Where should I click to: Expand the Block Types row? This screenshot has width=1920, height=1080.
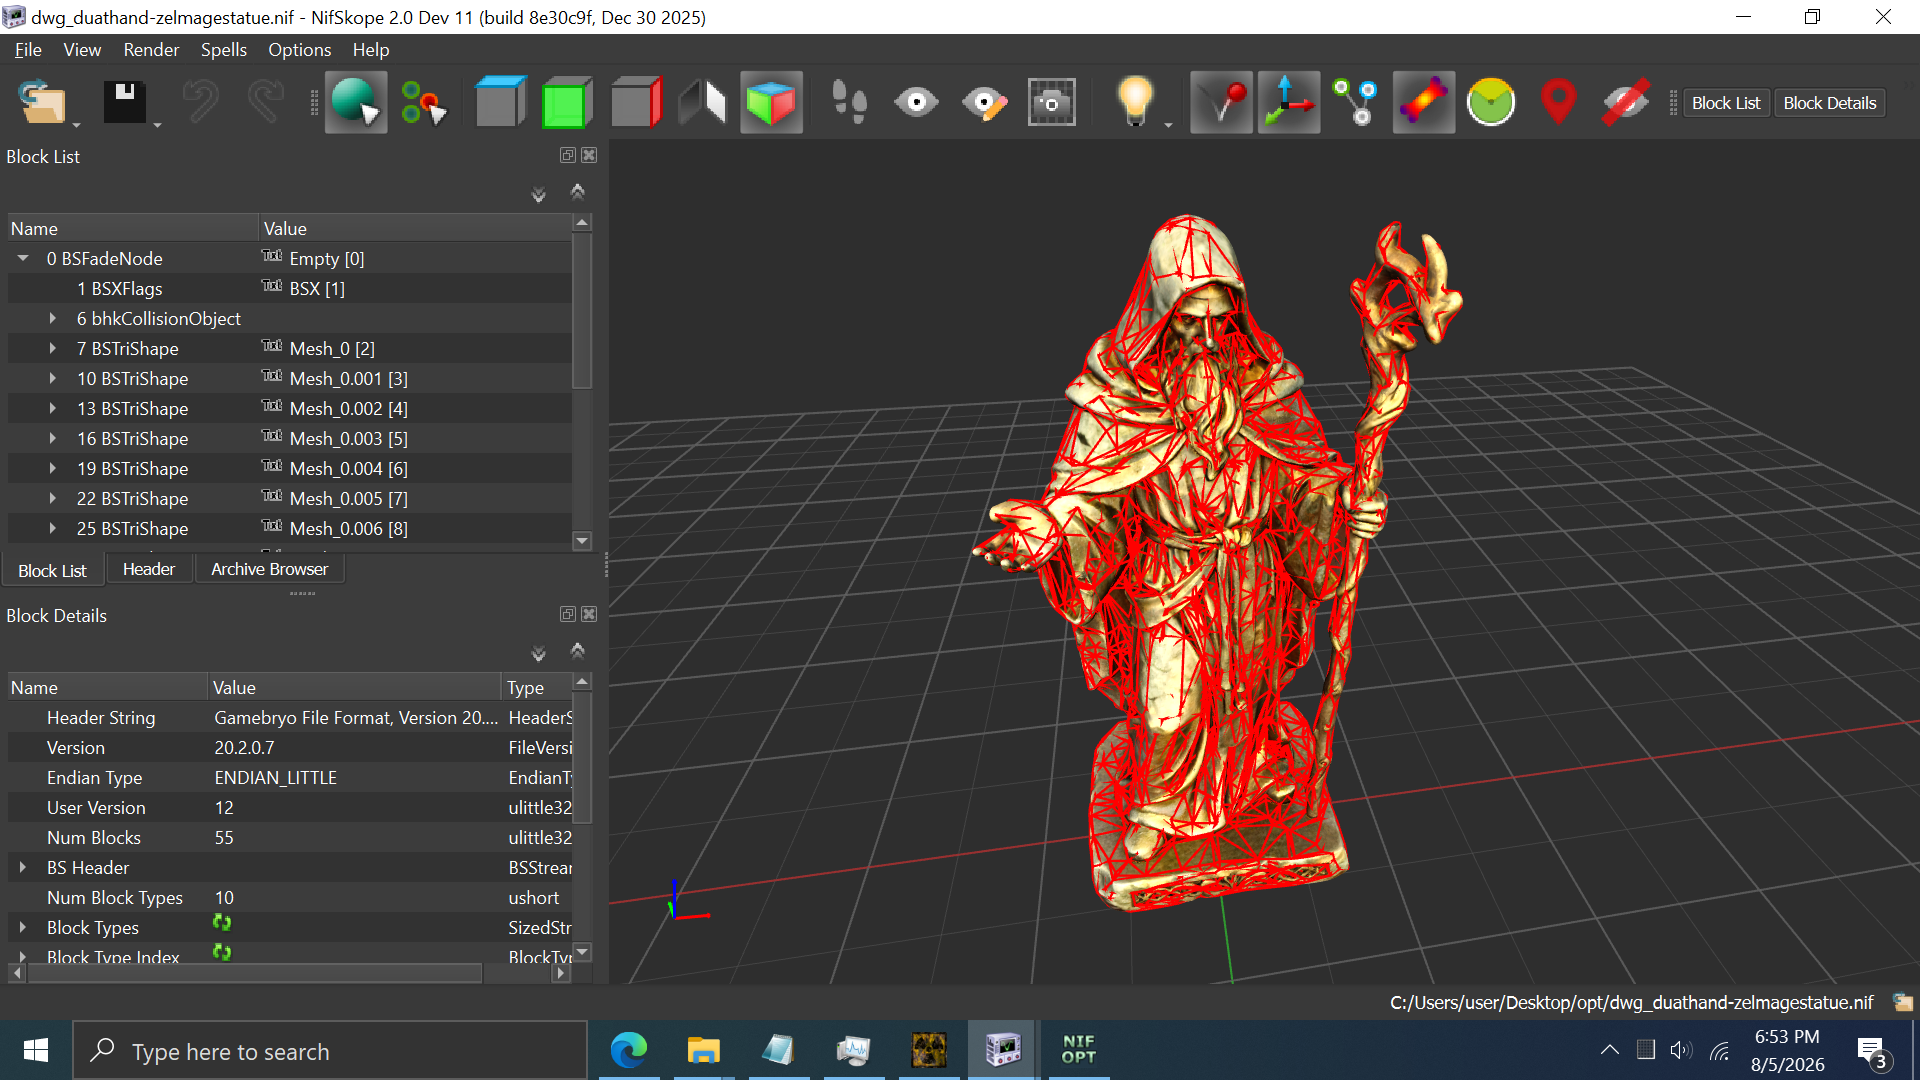click(23, 927)
